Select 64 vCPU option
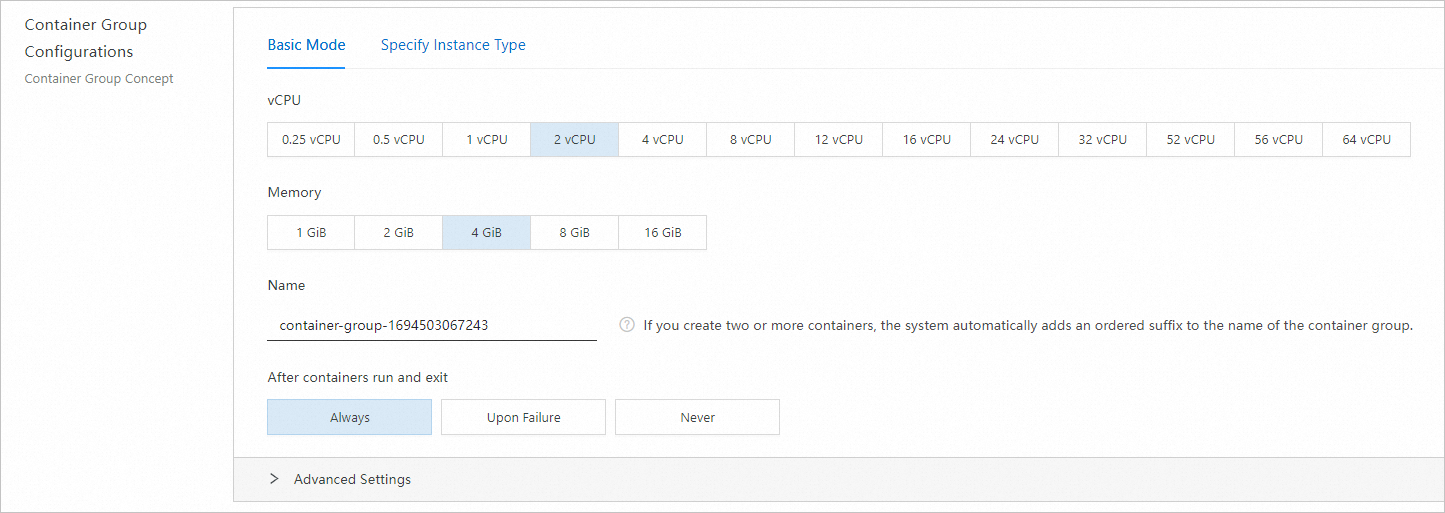The image size is (1445, 513). pyautogui.click(x=1367, y=140)
